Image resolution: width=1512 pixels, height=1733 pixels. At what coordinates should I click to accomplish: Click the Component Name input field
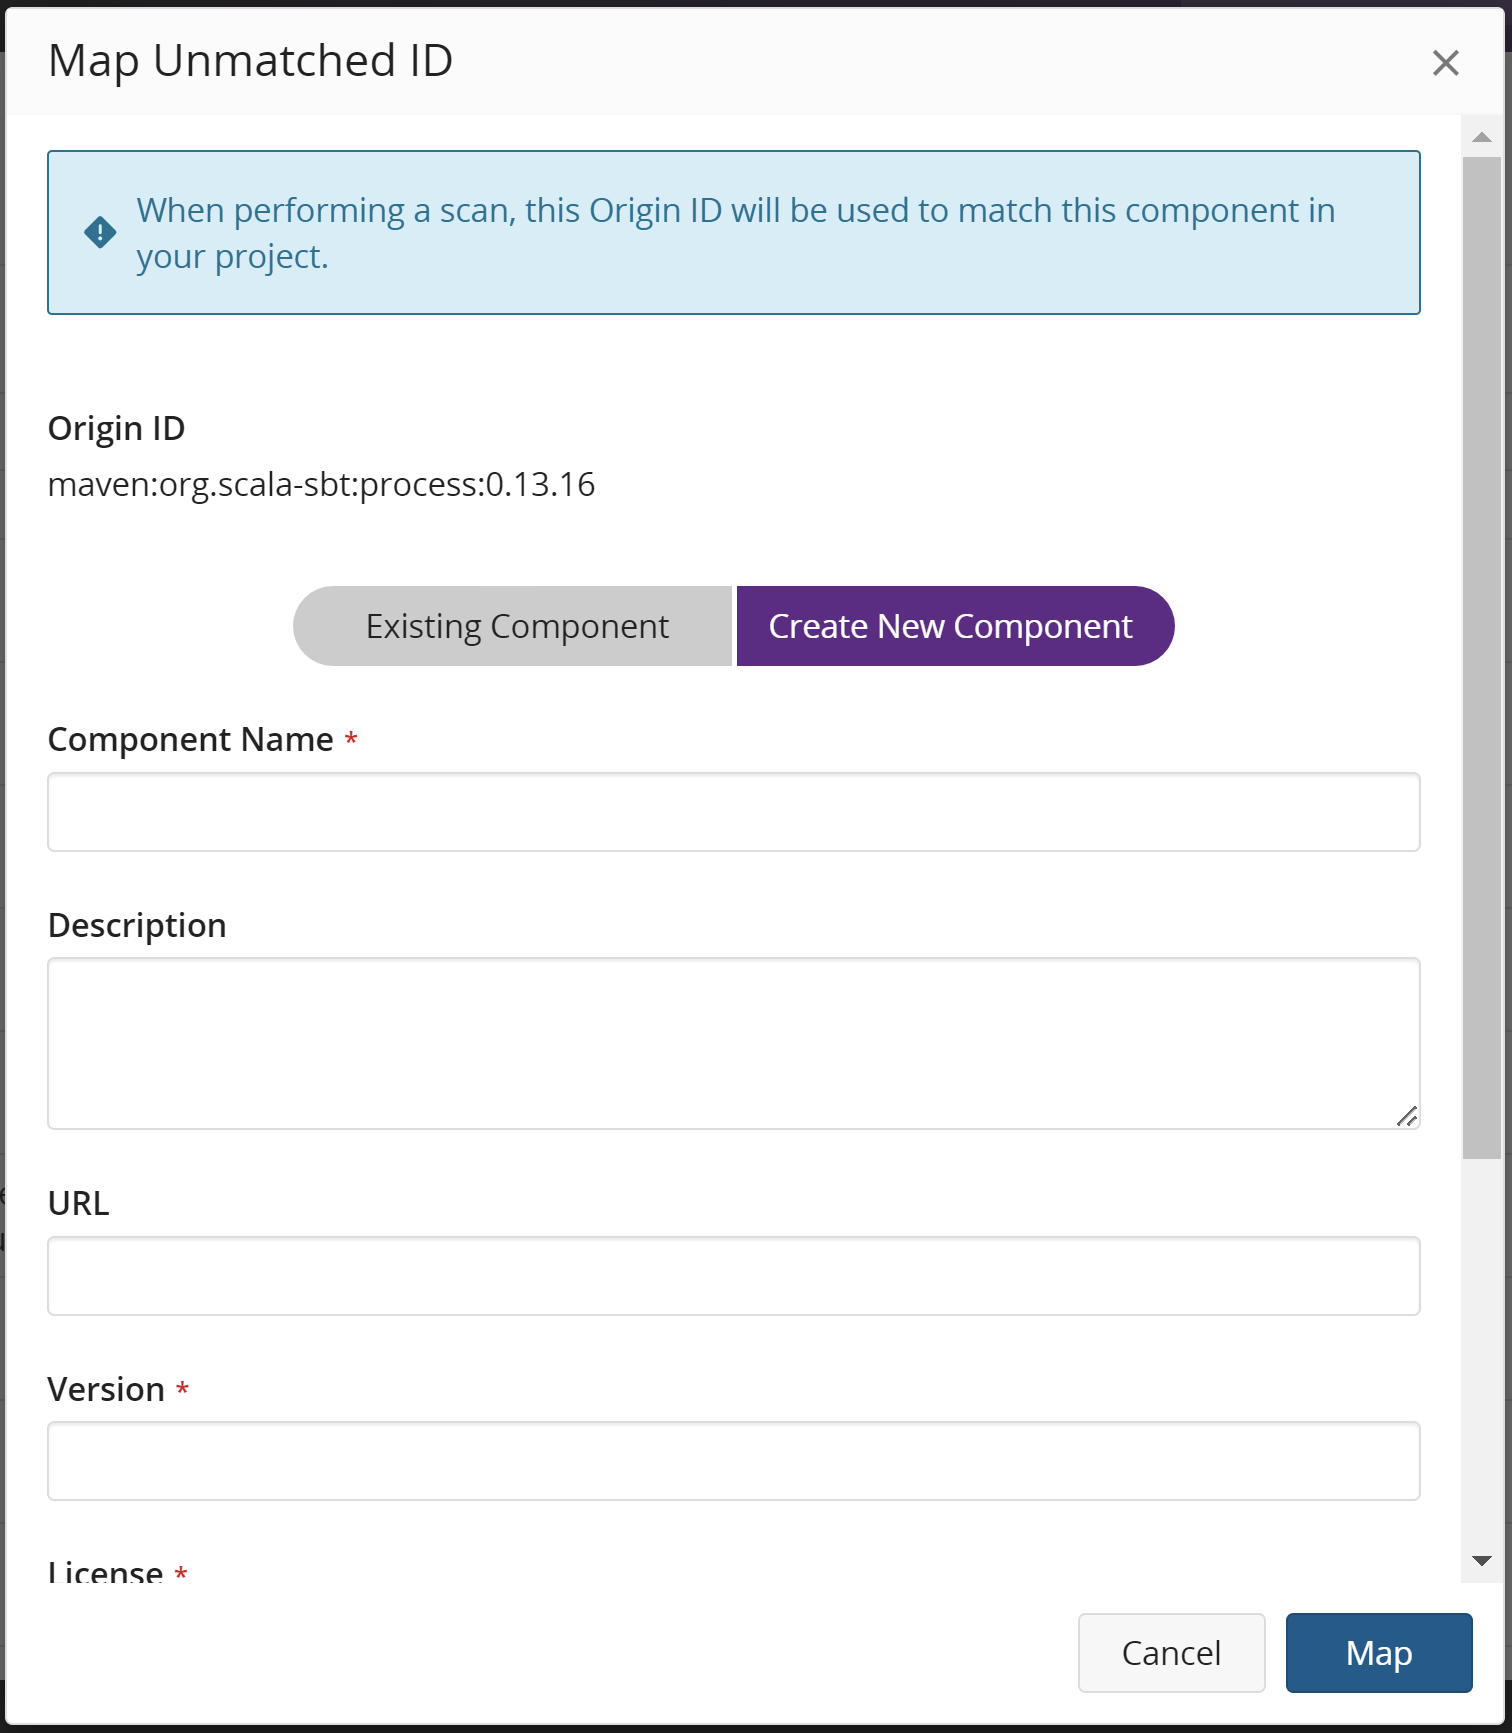pos(733,812)
